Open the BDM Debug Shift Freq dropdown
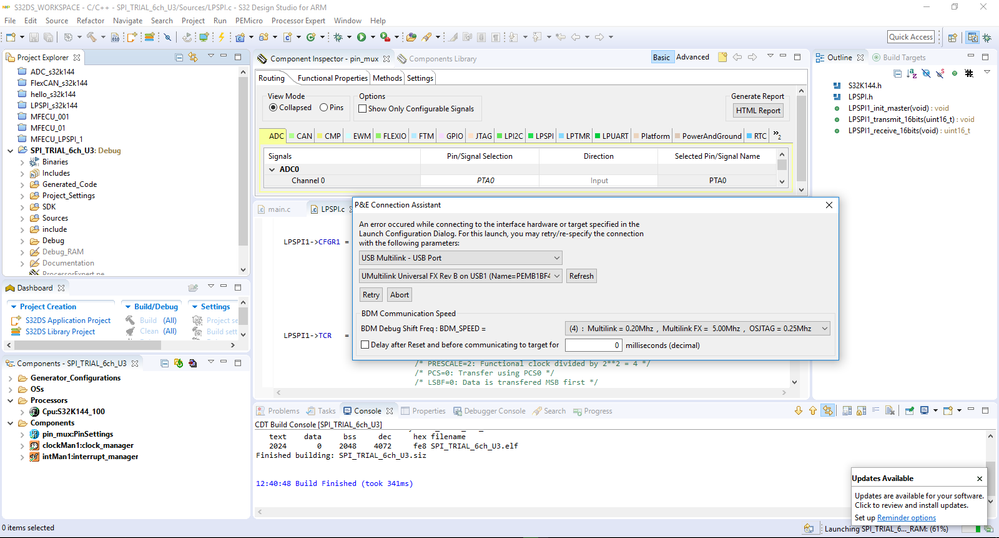 [x=698, y=328]
